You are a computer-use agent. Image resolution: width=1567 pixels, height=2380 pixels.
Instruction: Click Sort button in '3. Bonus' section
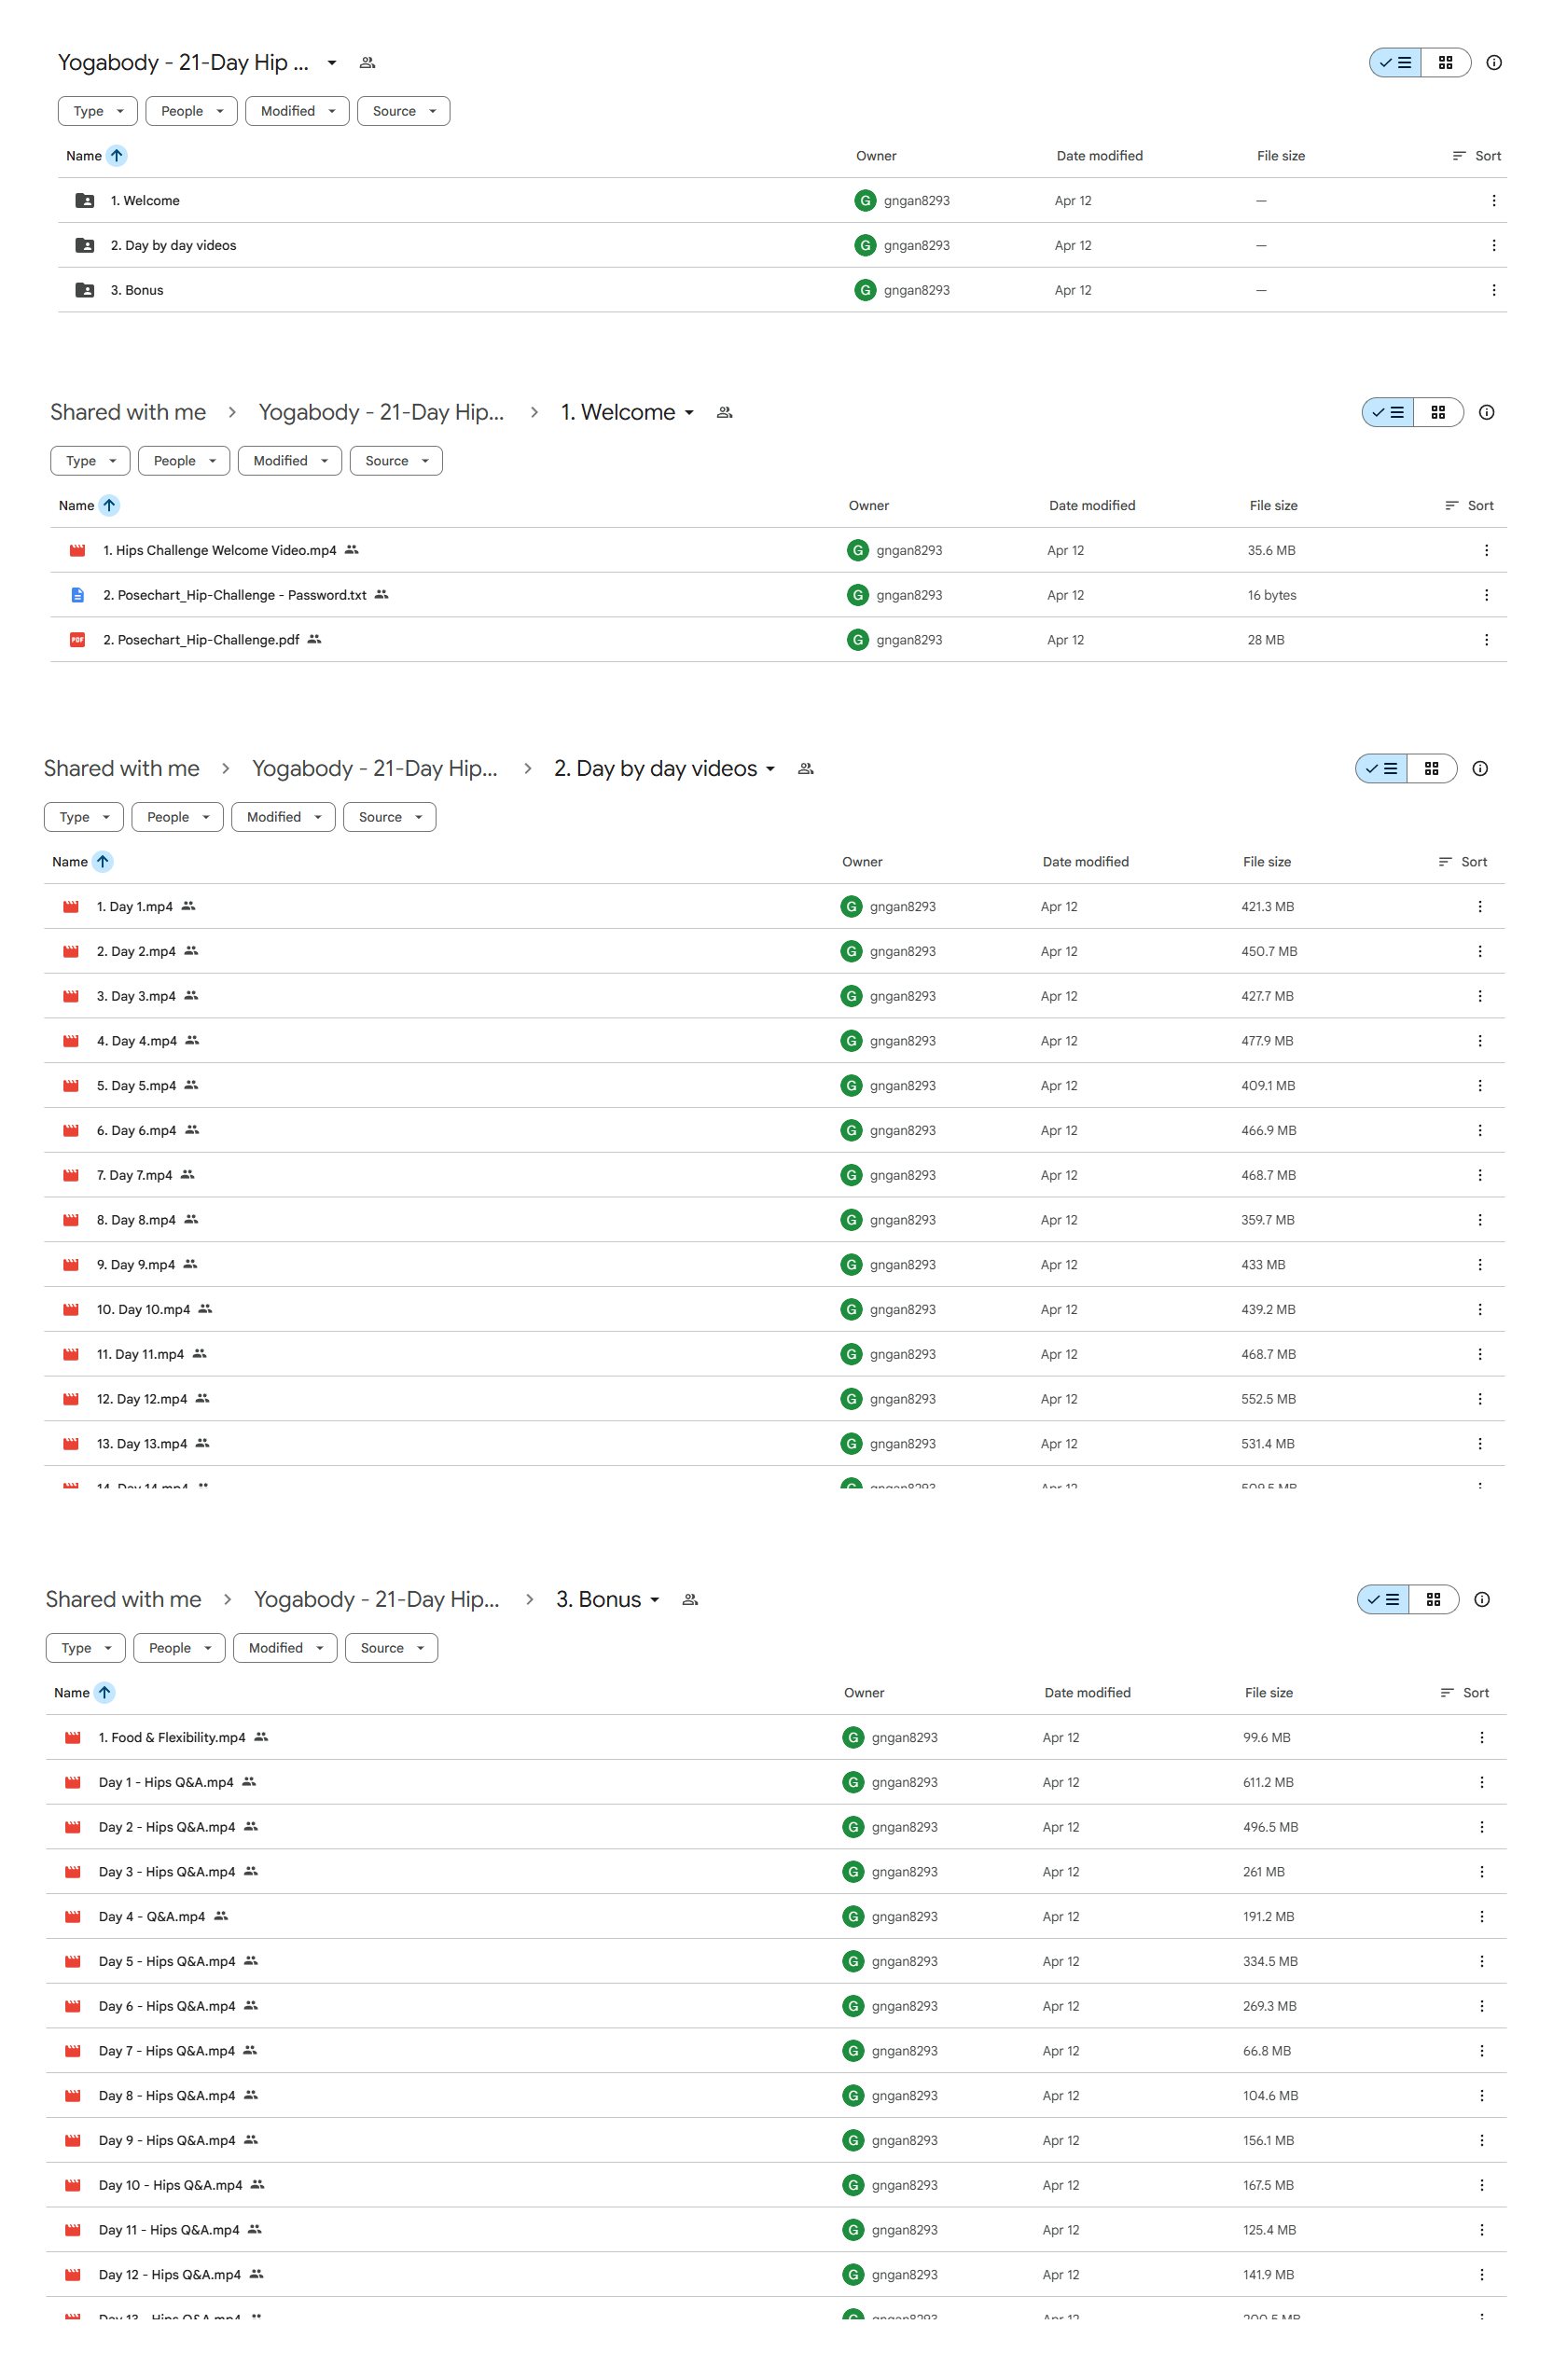[x=1465, y=1693]
